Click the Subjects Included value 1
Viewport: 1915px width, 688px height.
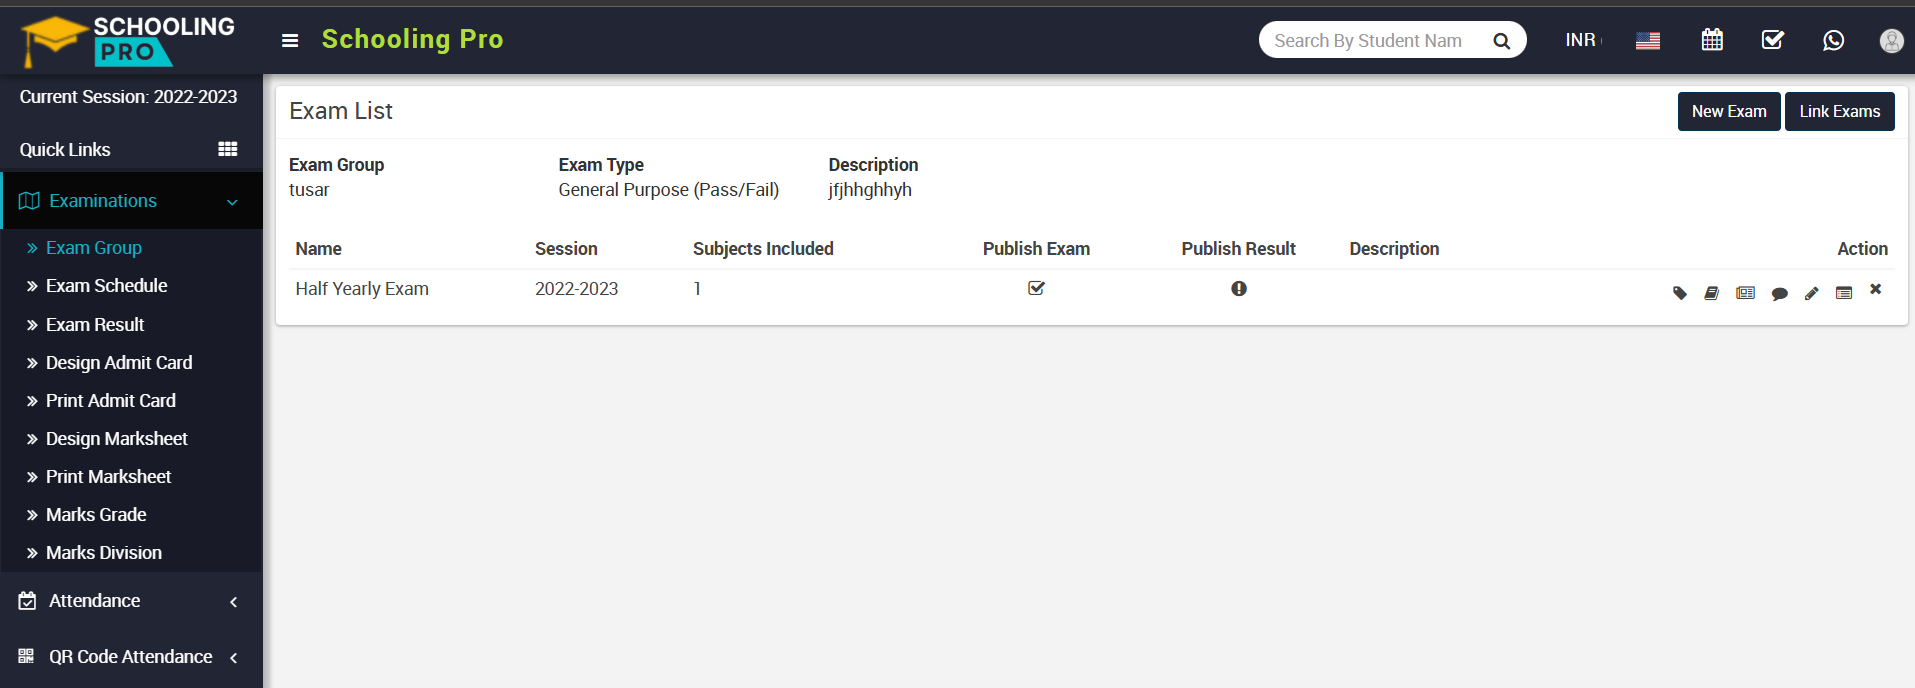[697, 289]
